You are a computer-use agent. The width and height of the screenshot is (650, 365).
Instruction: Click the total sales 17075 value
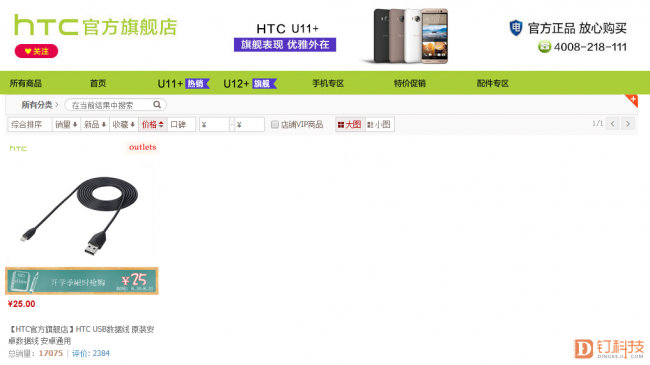pos(51,353)
